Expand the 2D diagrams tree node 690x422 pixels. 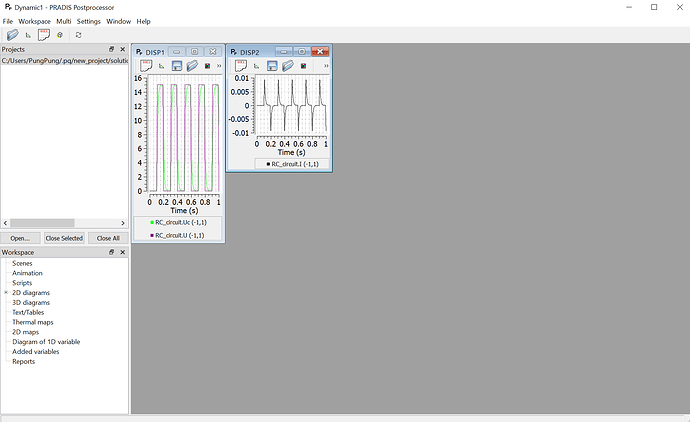(x=6, y=293)
